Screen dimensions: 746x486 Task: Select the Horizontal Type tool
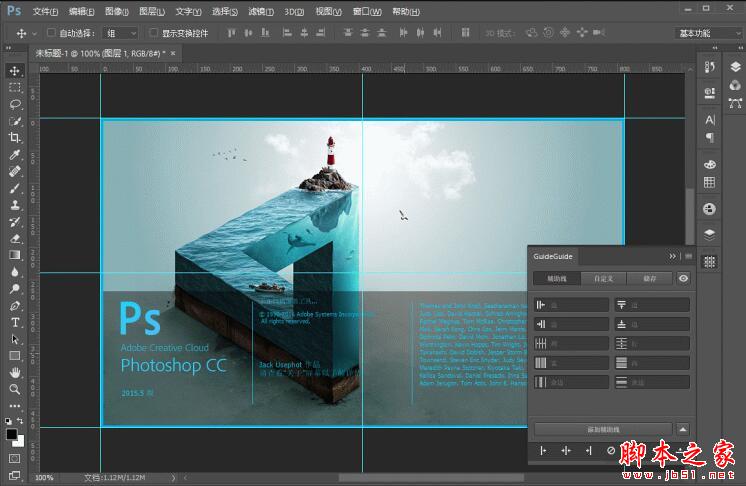(x=15, y=322)
